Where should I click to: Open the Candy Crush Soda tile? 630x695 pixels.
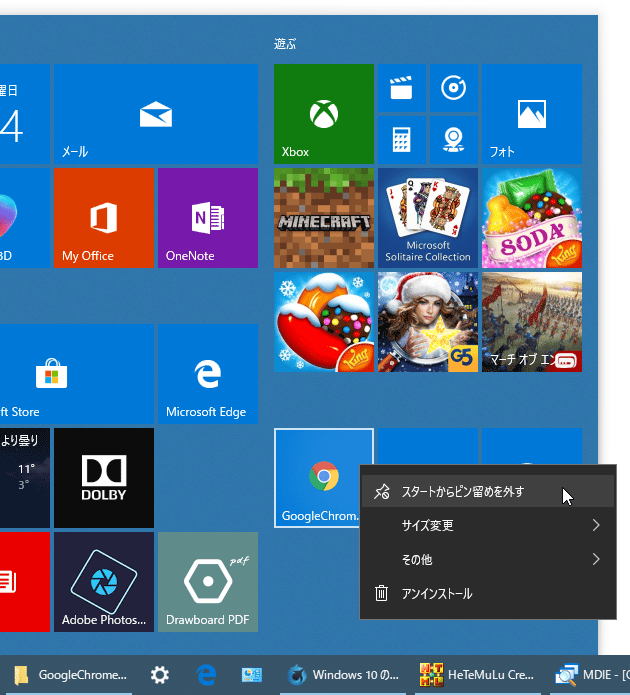point(532,218)
